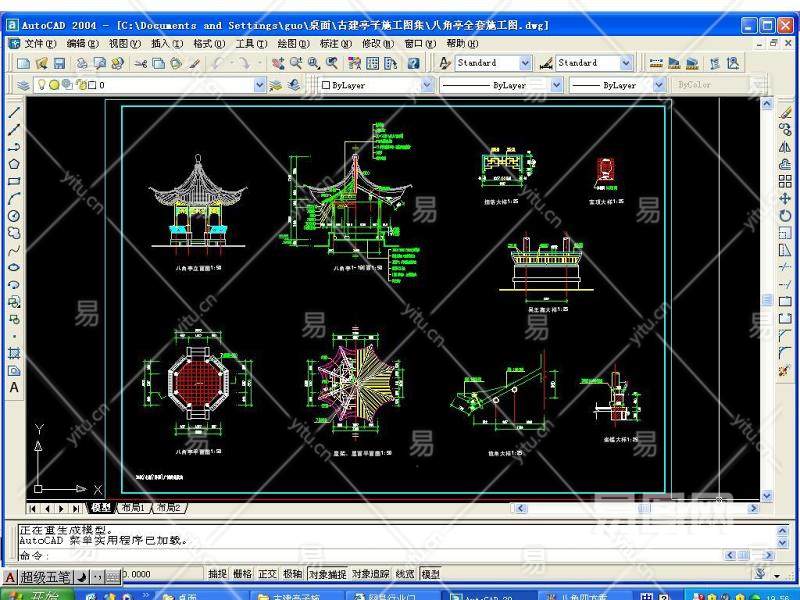Toggle 正交 ortho mode in status bar

(268, 574)
